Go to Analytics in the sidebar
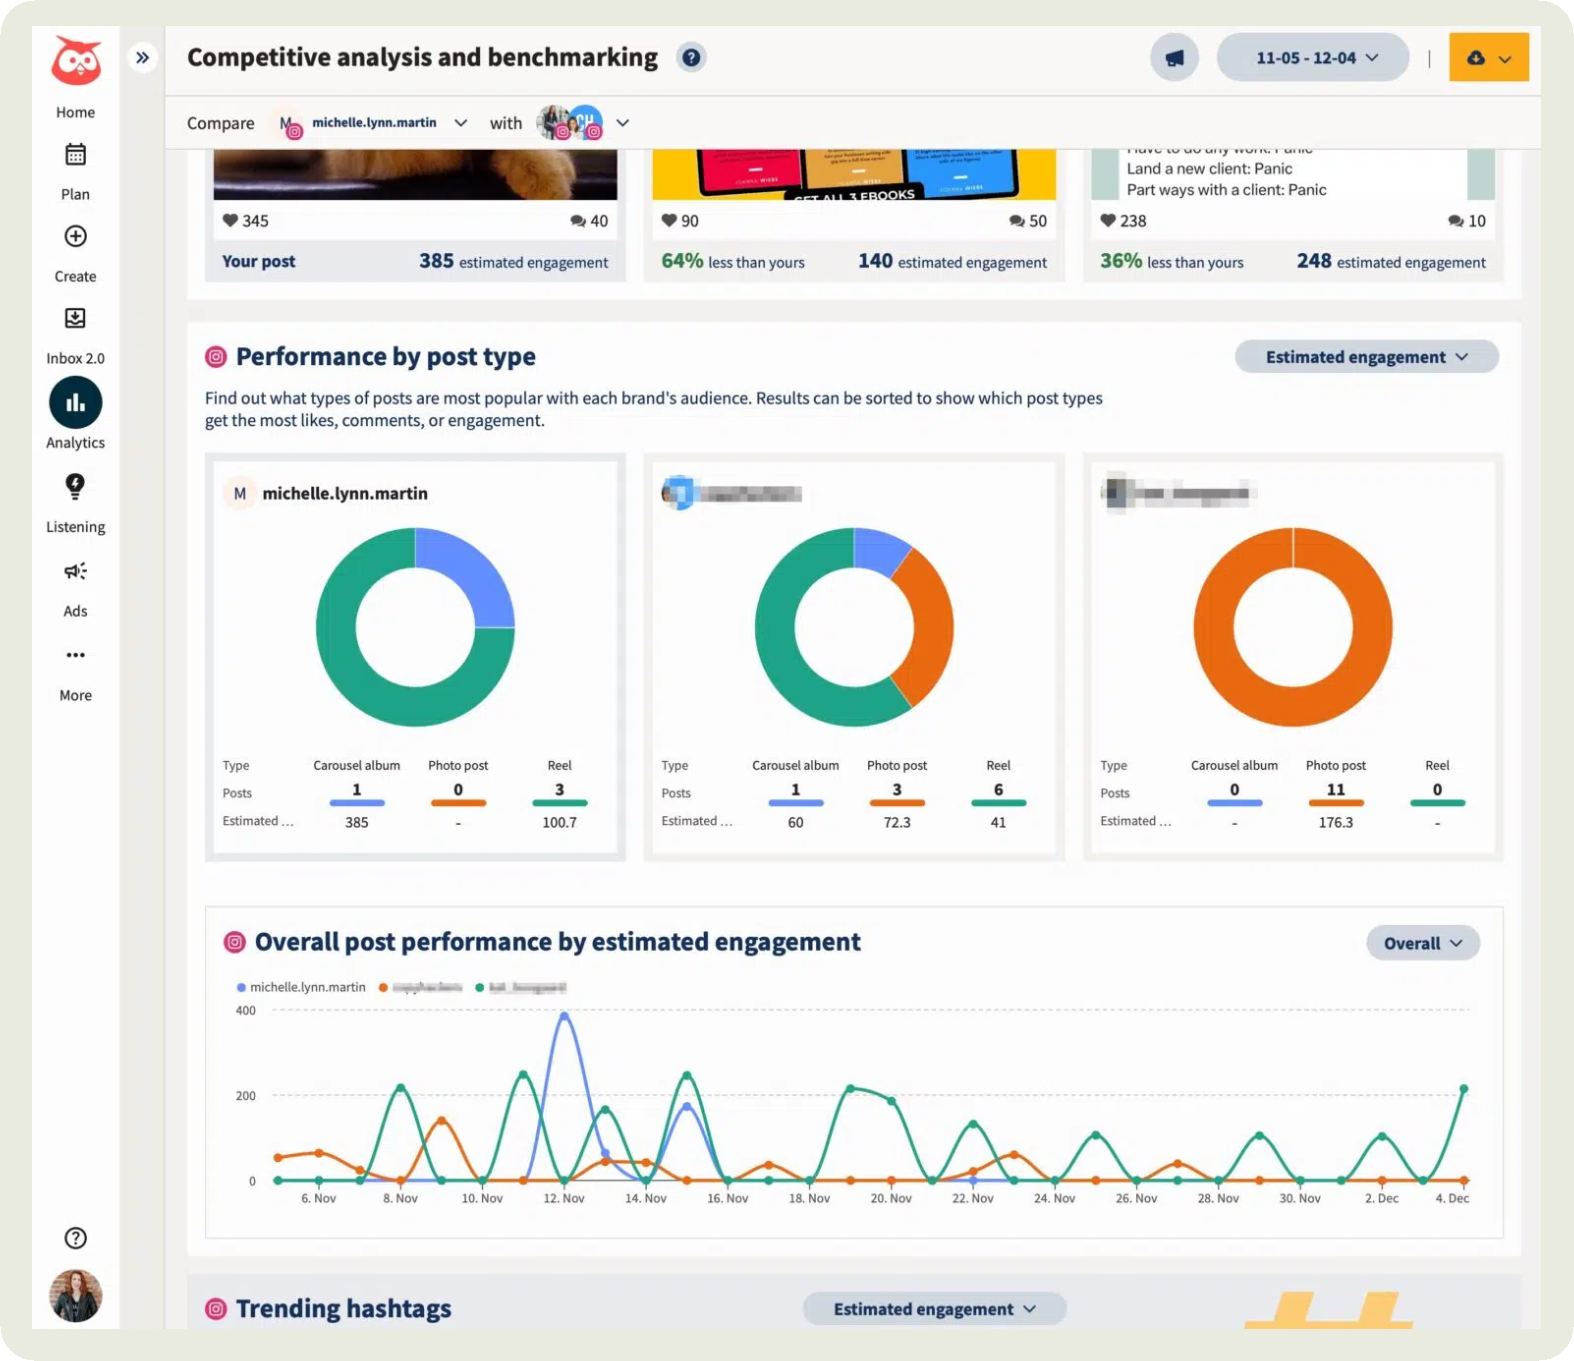Image resolution: width=1574 pixels, height=1361 pixels. (x=75, y=404)
